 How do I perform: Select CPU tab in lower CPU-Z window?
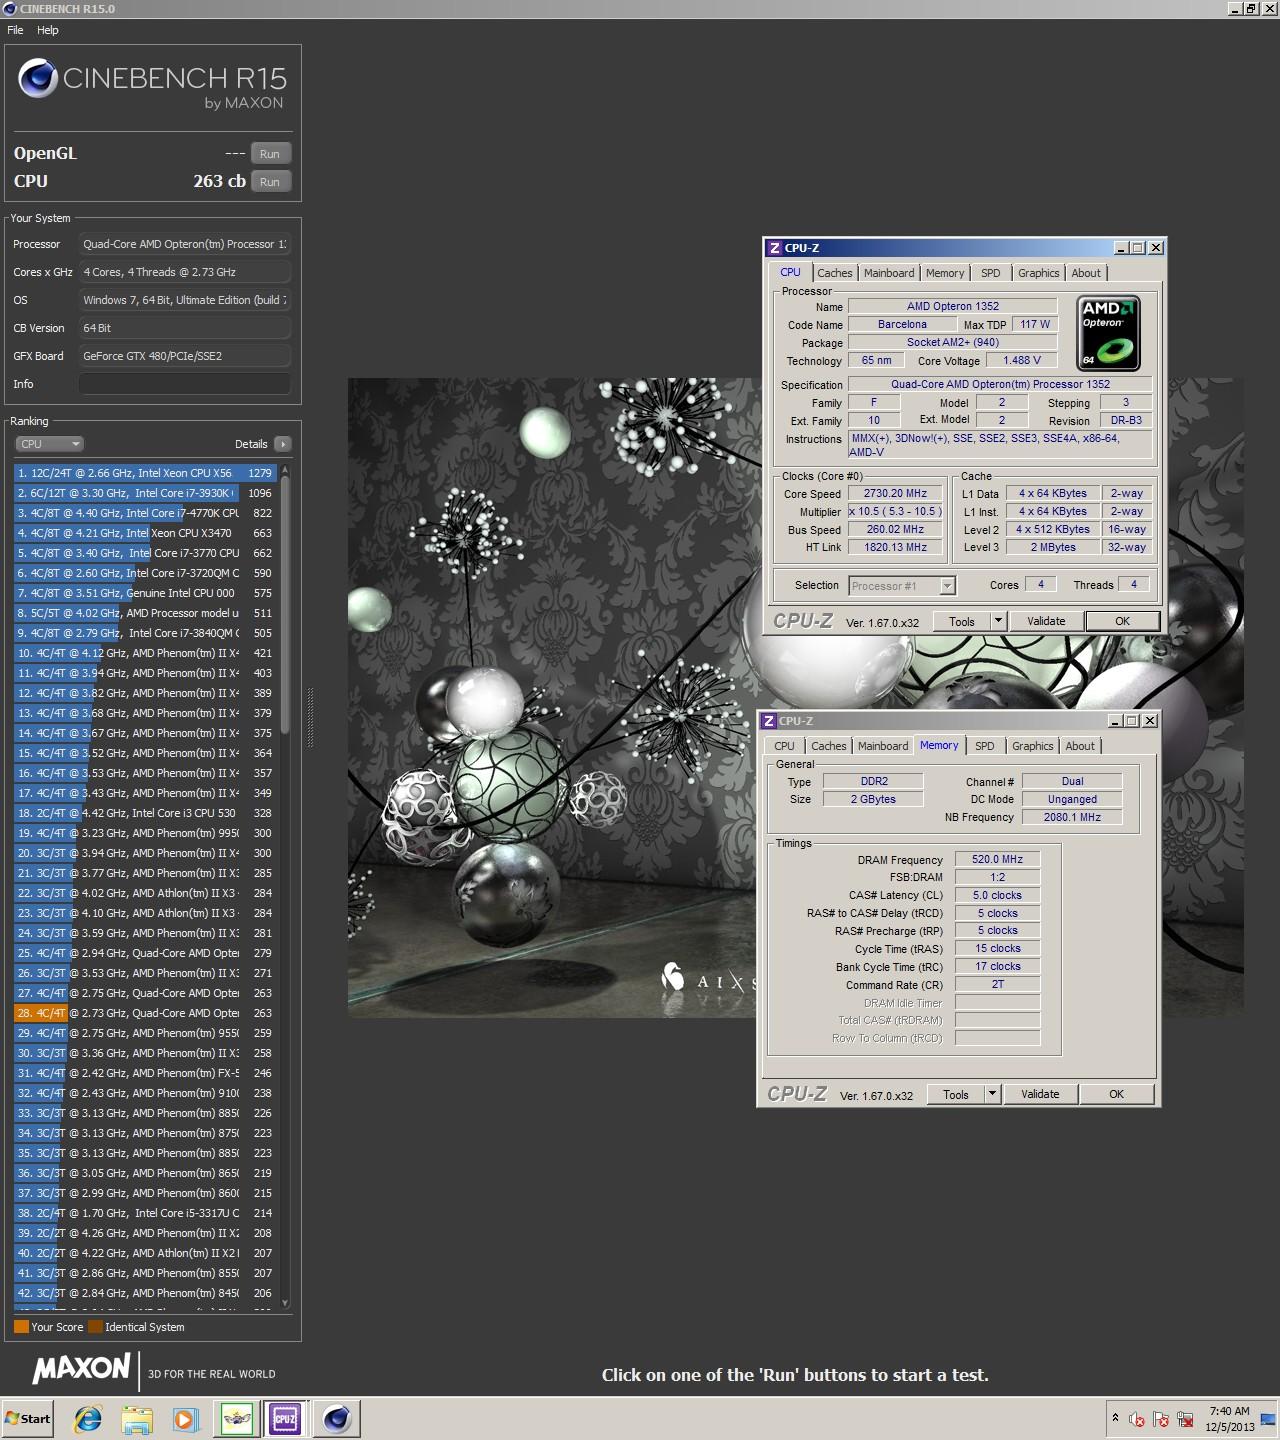(x=784, y=746)
